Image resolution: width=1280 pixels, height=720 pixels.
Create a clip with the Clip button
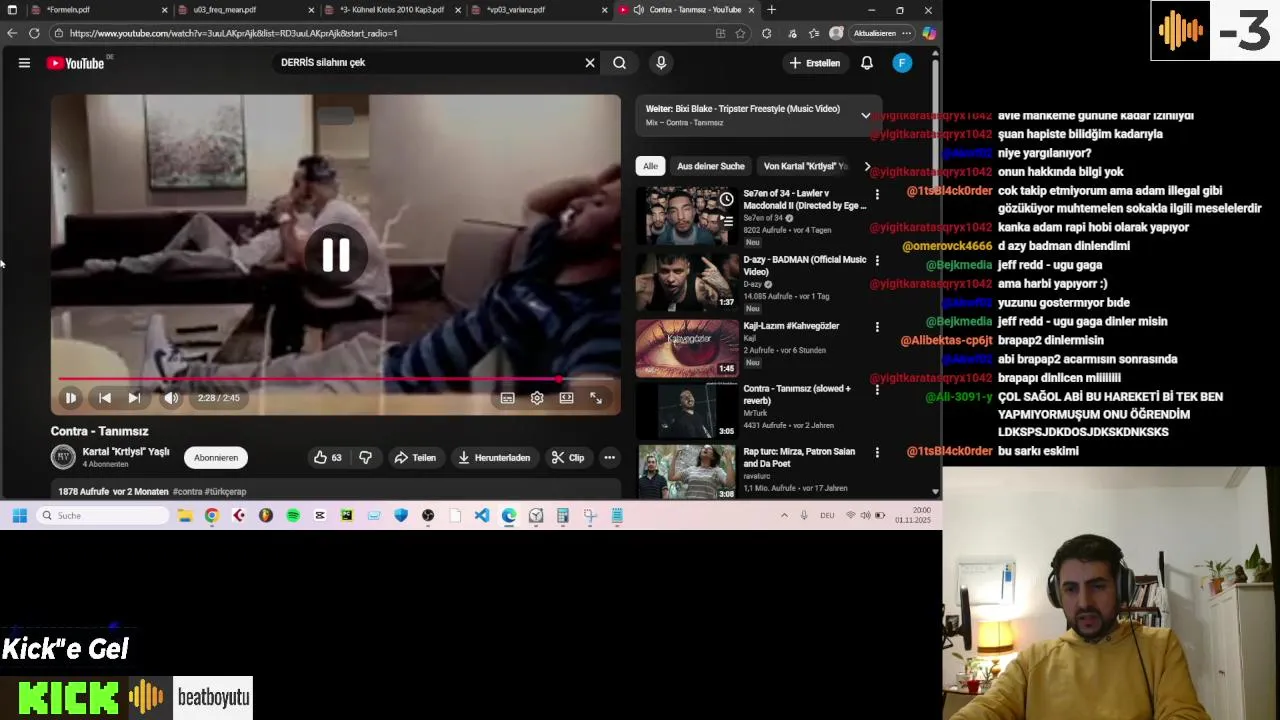(x=568, y=458)
